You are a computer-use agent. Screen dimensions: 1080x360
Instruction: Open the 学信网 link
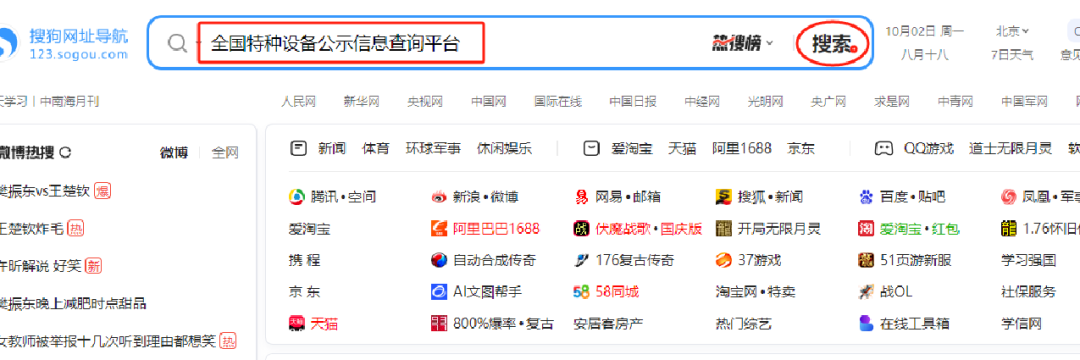click(x=1021, y=323)
